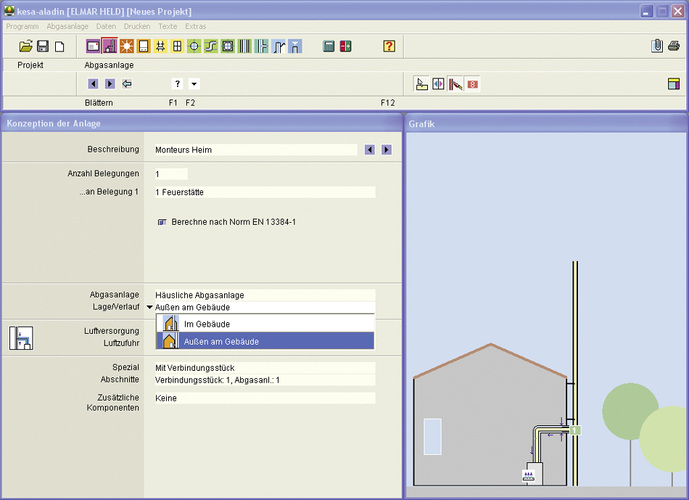This screenshot has width=689, height=500.
Task: Click the Anzahl Belegungen value field
Action: (x=170, y=174)
